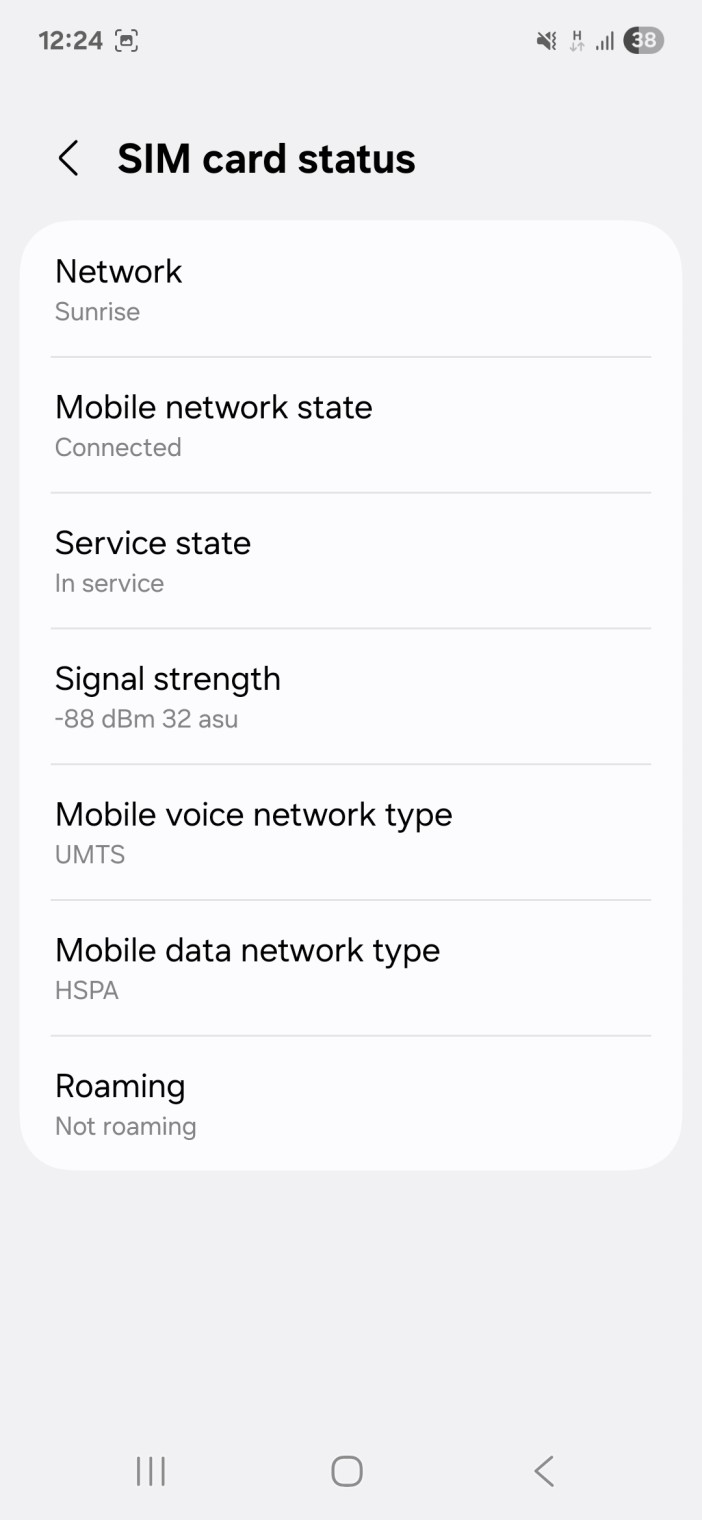
Task: Tap the signal strength bars icon
Action: 604,41
